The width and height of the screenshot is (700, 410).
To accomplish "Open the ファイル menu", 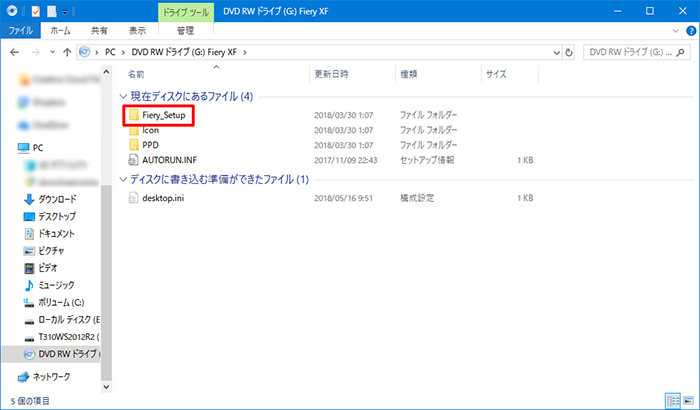I will click(x=21, y=30).
